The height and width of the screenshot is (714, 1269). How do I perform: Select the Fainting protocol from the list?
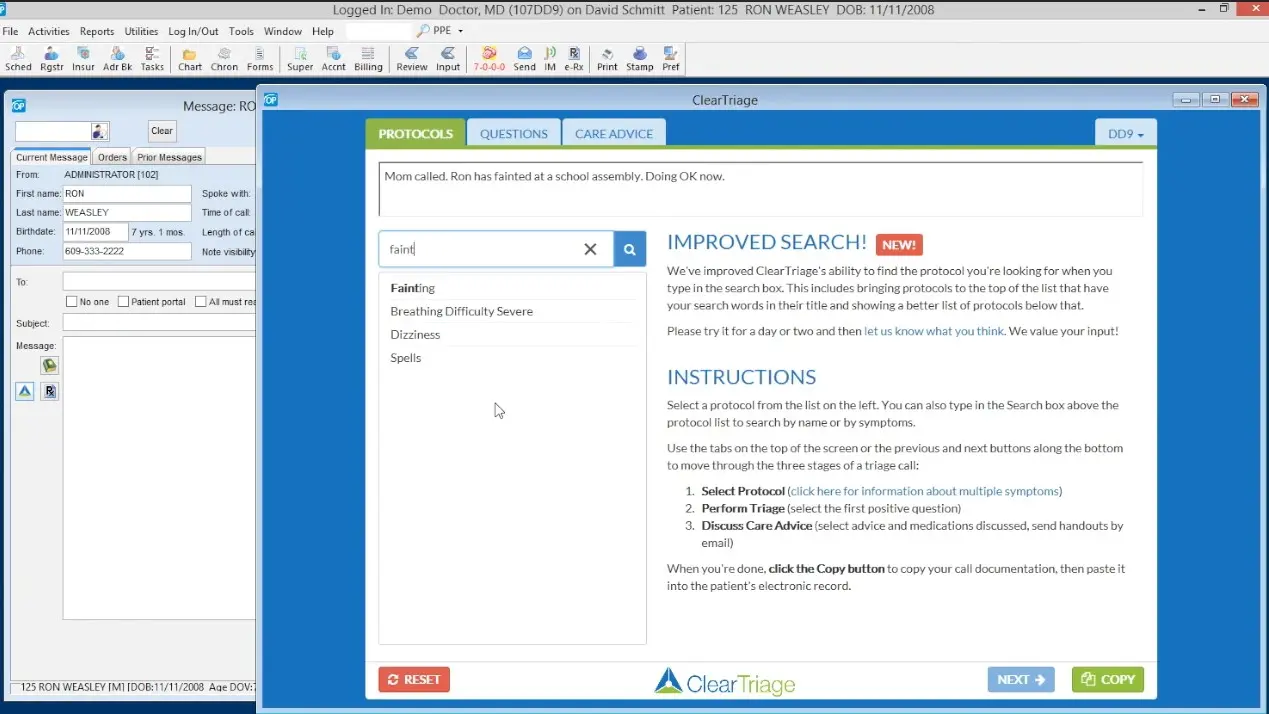[412, 287]
